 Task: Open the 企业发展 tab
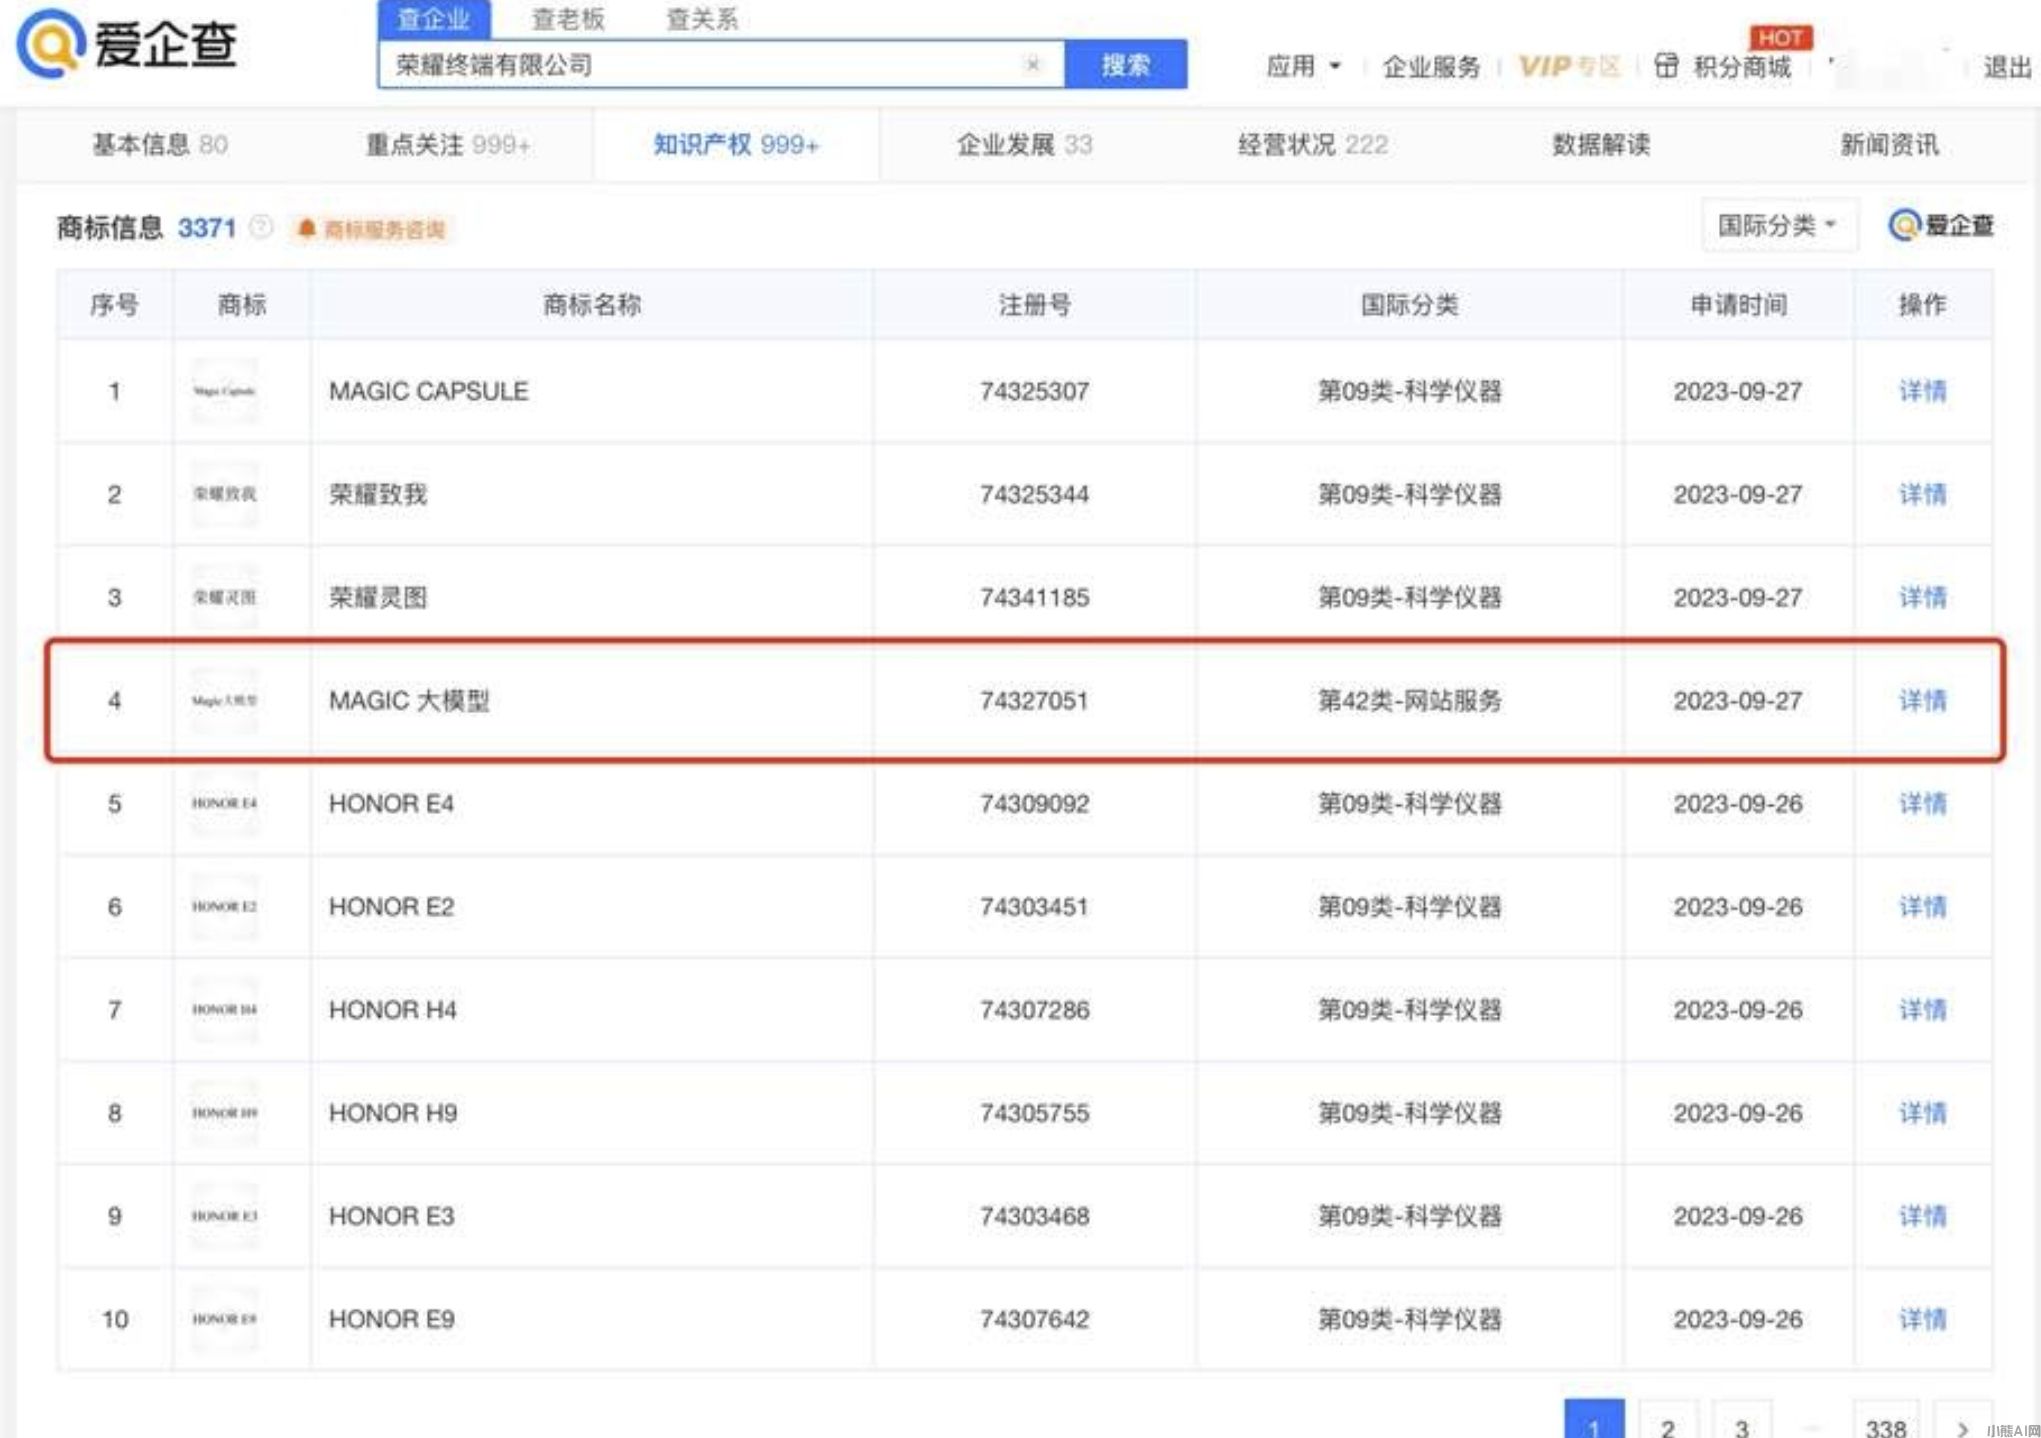1024,145
